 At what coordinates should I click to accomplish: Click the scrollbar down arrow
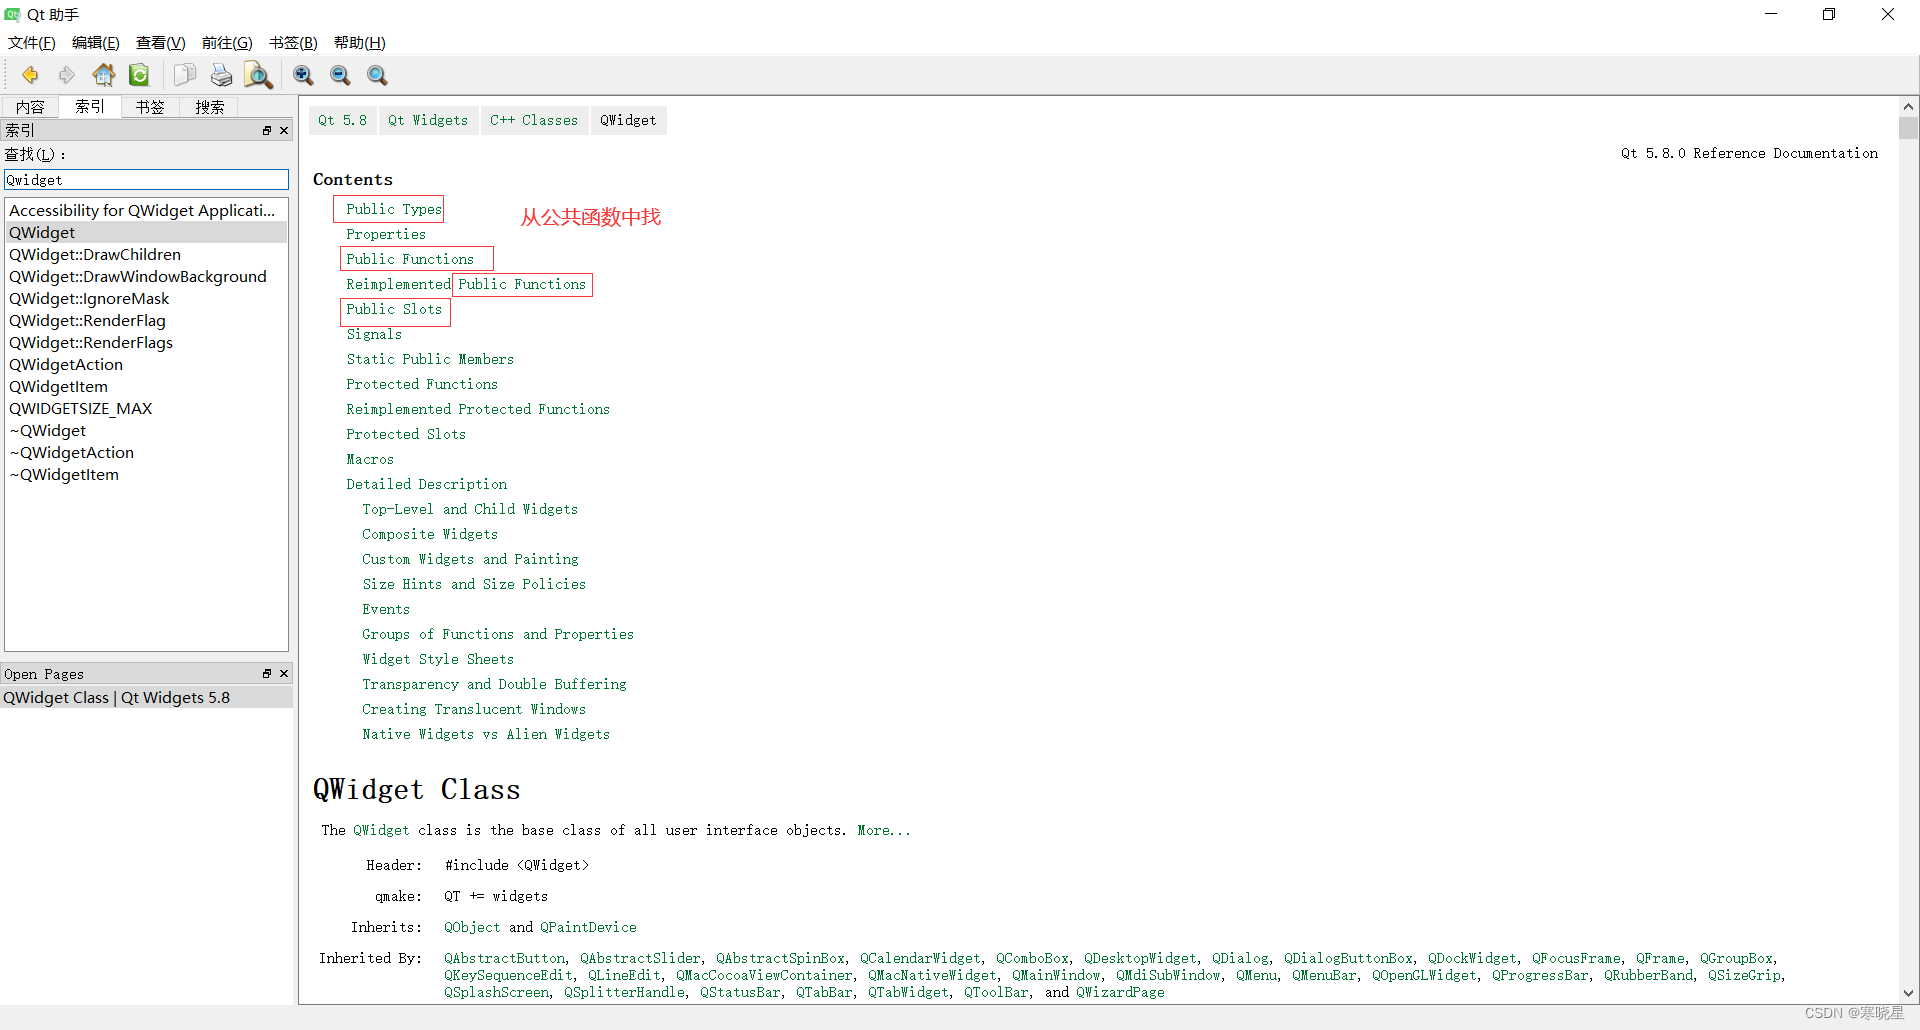(1909, 994)
